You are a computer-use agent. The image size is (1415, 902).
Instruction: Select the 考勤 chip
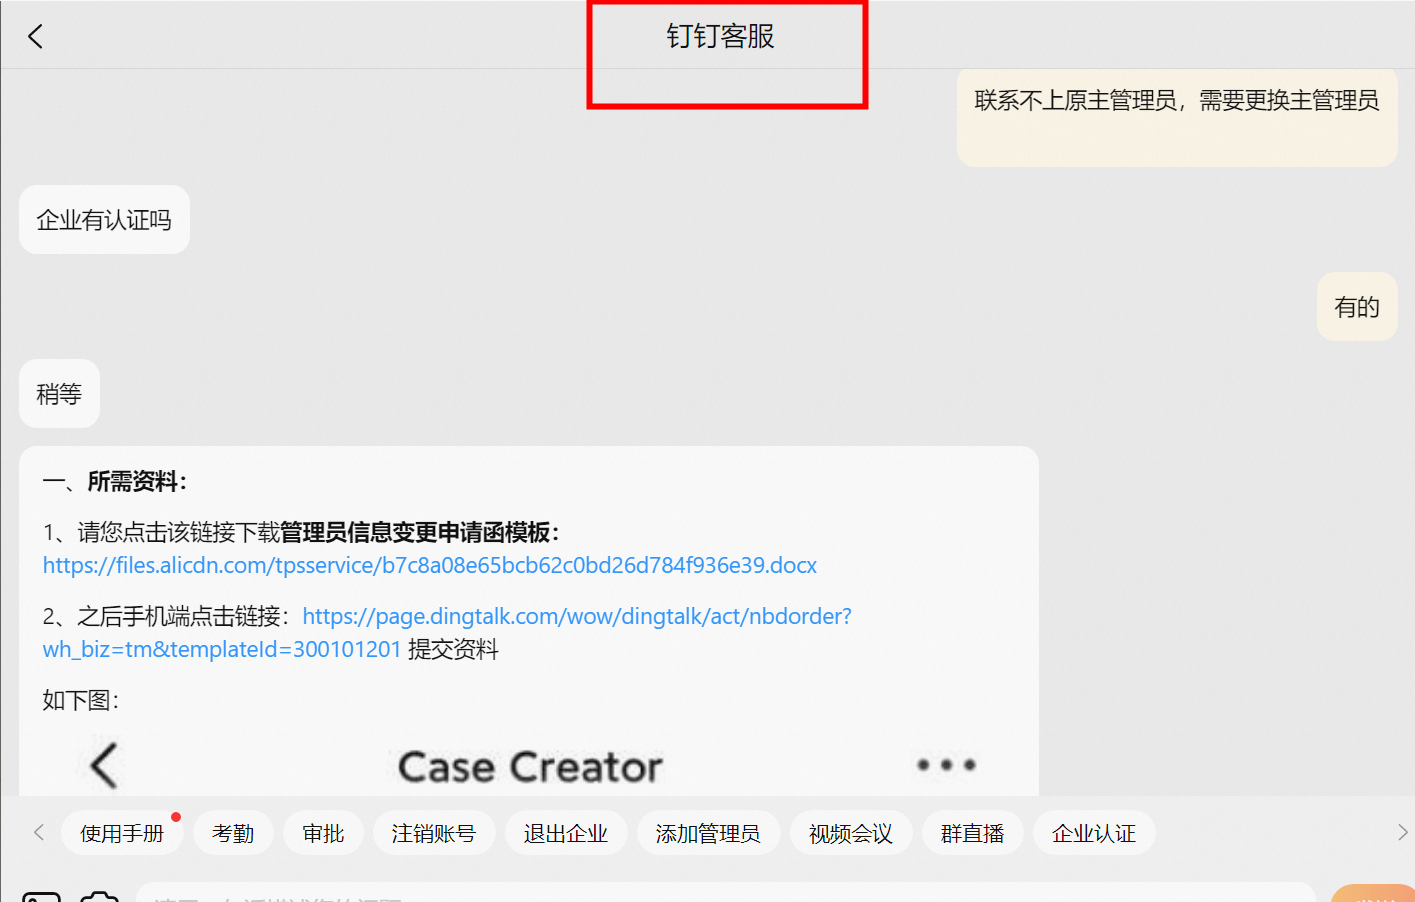[233, 833]
